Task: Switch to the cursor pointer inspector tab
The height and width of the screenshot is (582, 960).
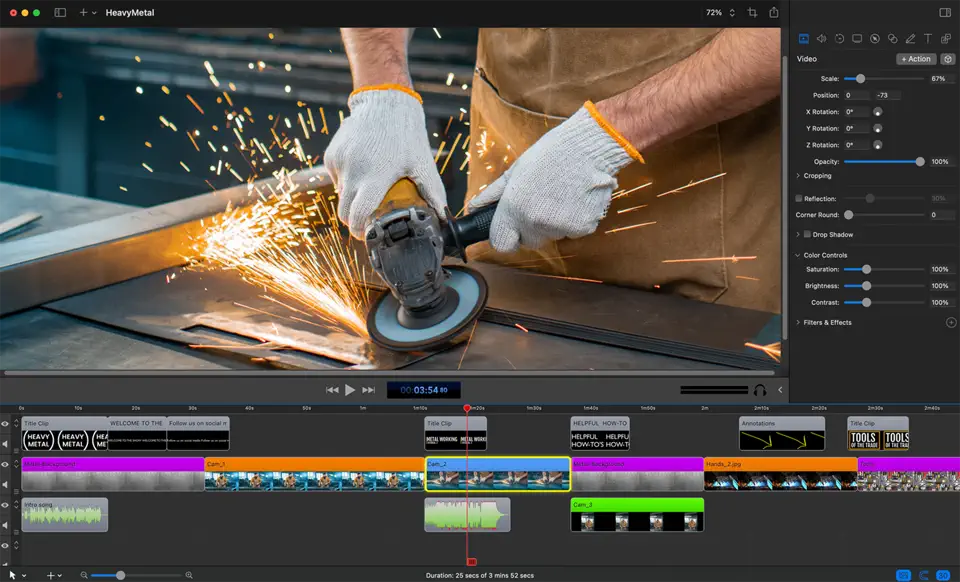Action: [x=875, y=39]
